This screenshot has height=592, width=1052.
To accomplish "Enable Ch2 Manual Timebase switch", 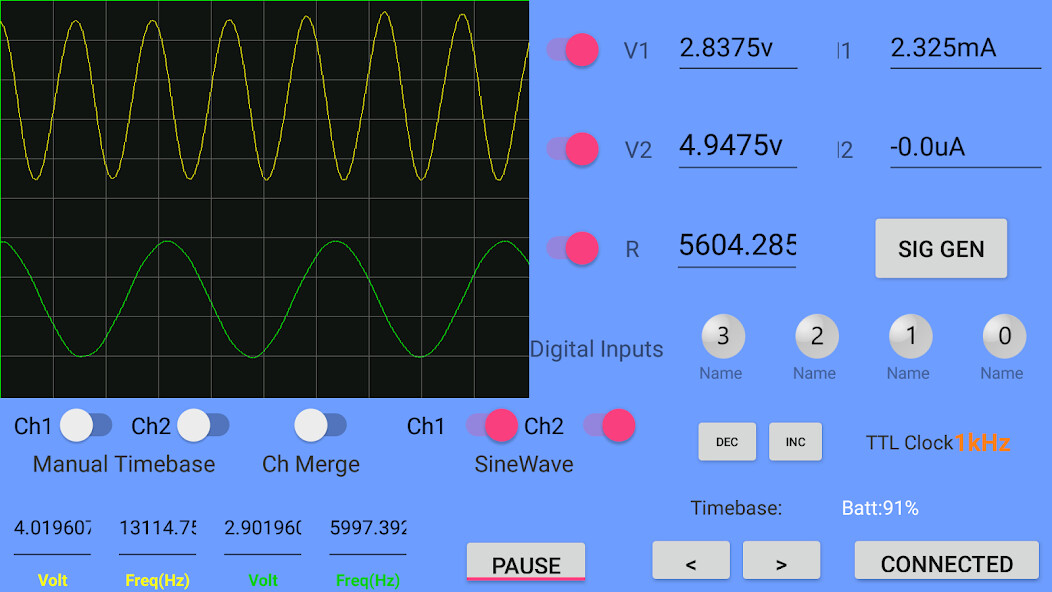I will coord(203,426).
